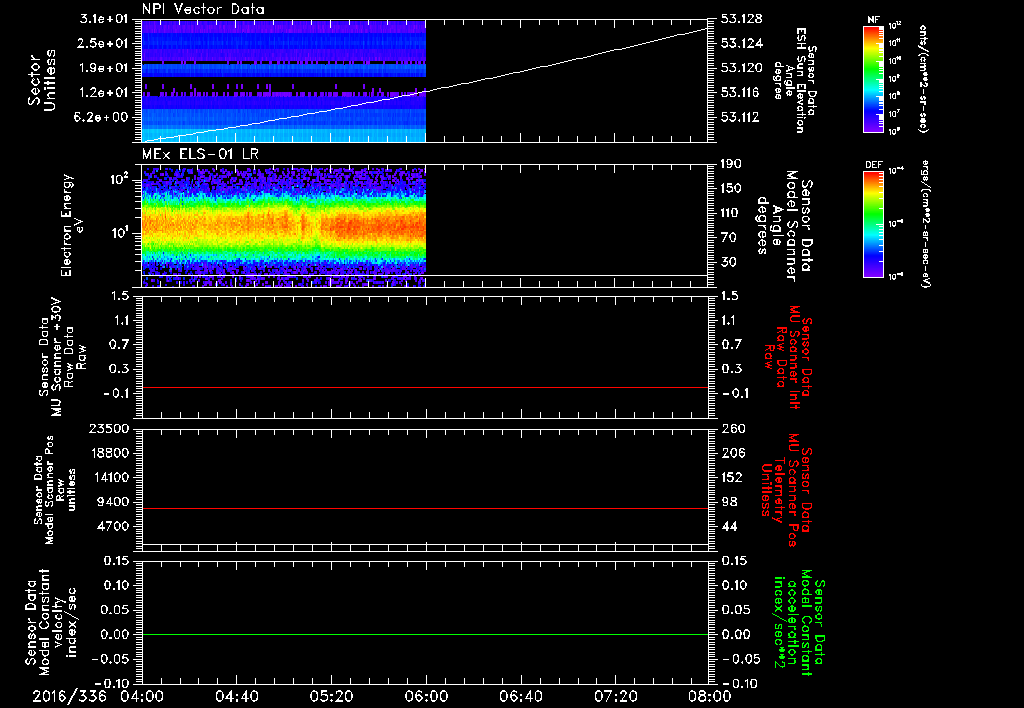Click the 53.112 elevation tick label
Viewport: 1024px width, 708px height.
tap(741, 117)
